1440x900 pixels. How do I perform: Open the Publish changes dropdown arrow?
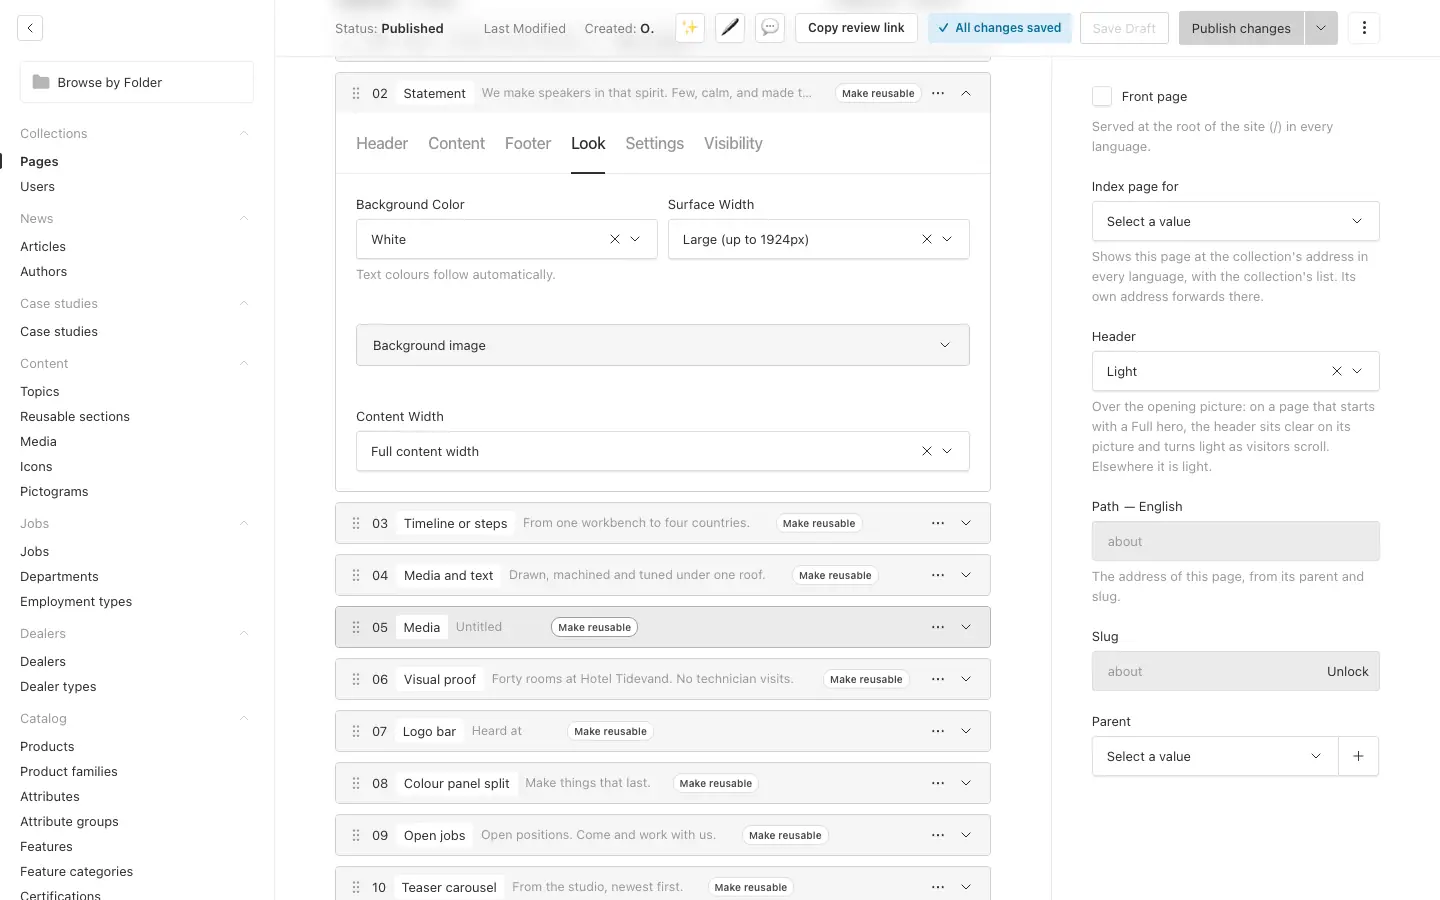[x=1321, y=28]
